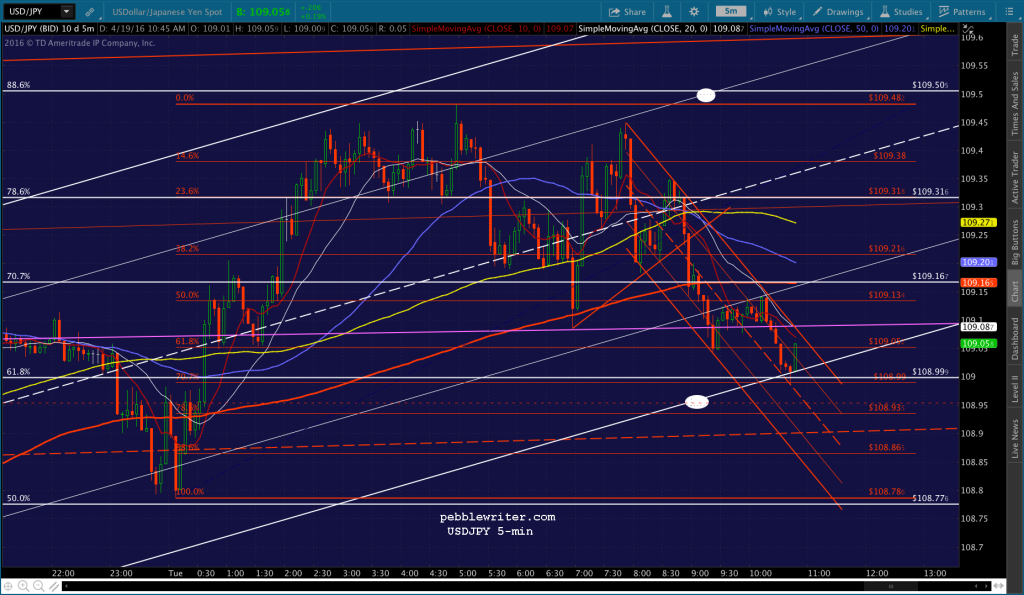Click the $109.48 red retracement label
1024x595 pixels.
[x=887, y=97]
